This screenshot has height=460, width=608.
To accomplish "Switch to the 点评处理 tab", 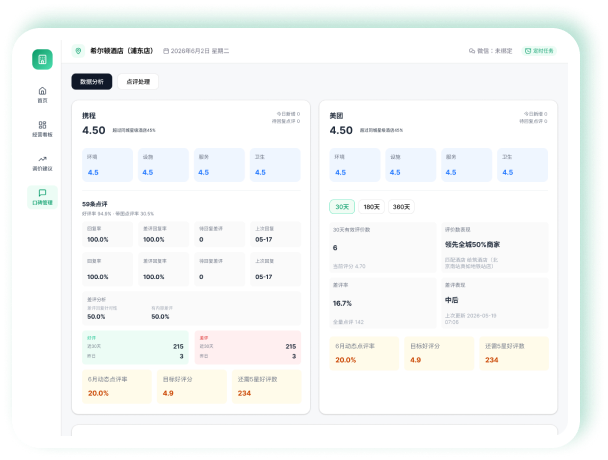I will (x=138, y=81).
